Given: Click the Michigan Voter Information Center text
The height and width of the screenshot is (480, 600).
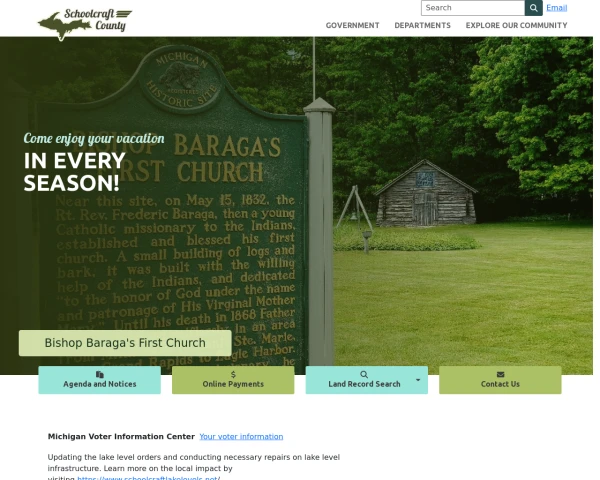Looking at the screenshot, I should pyautogui.click(x=121, y=436).
